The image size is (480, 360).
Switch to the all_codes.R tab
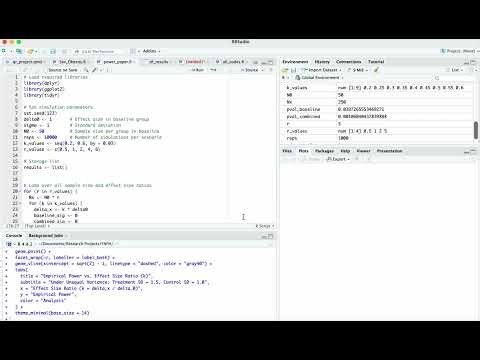tap(233, 62)
